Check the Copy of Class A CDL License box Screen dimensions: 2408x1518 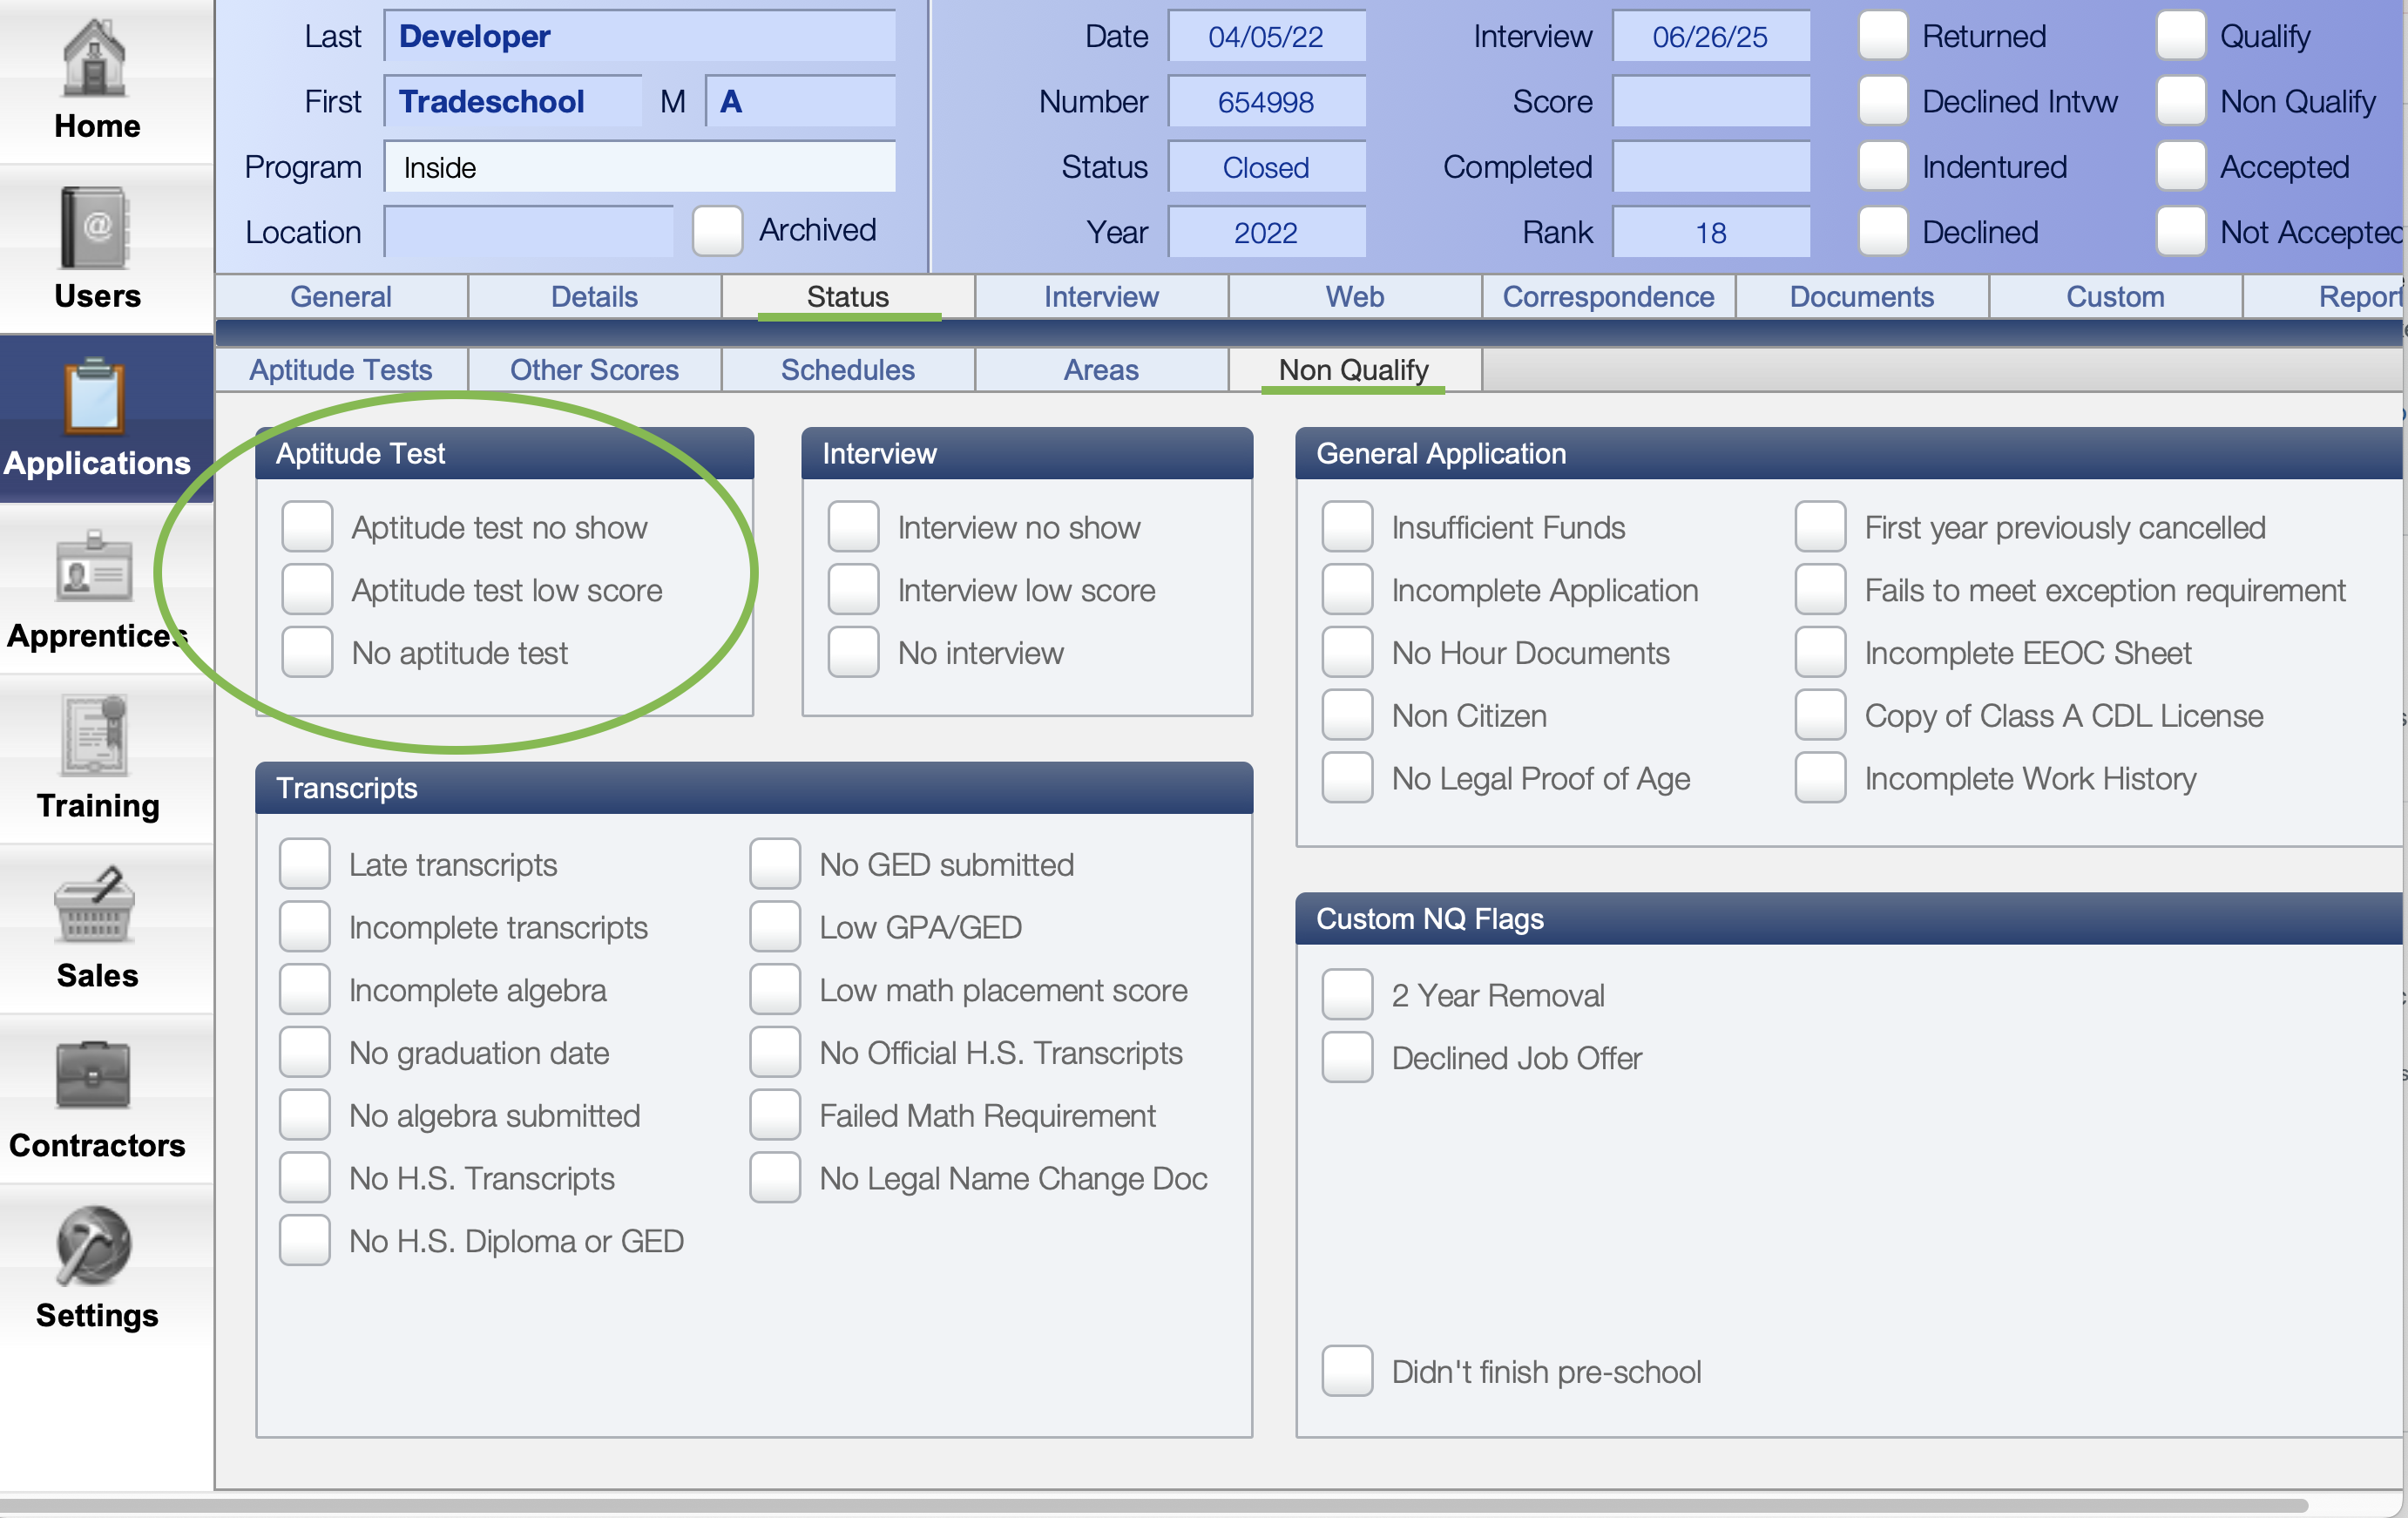(x=1820, y=716)
